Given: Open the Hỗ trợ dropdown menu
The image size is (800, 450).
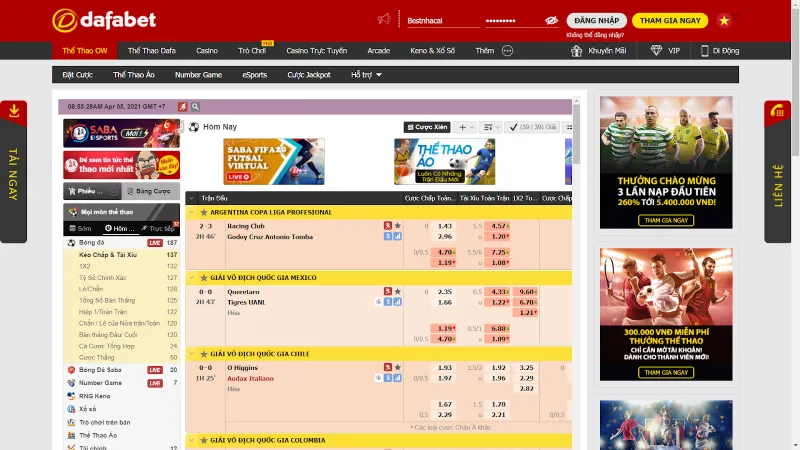Looking at the screenshot, I should [x=366, y=74].
